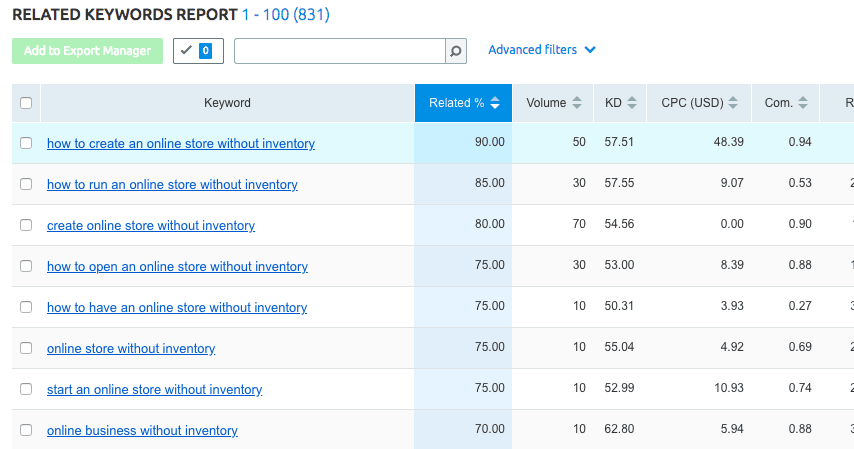Sort by Related % column arrows

tap(495, 103)
